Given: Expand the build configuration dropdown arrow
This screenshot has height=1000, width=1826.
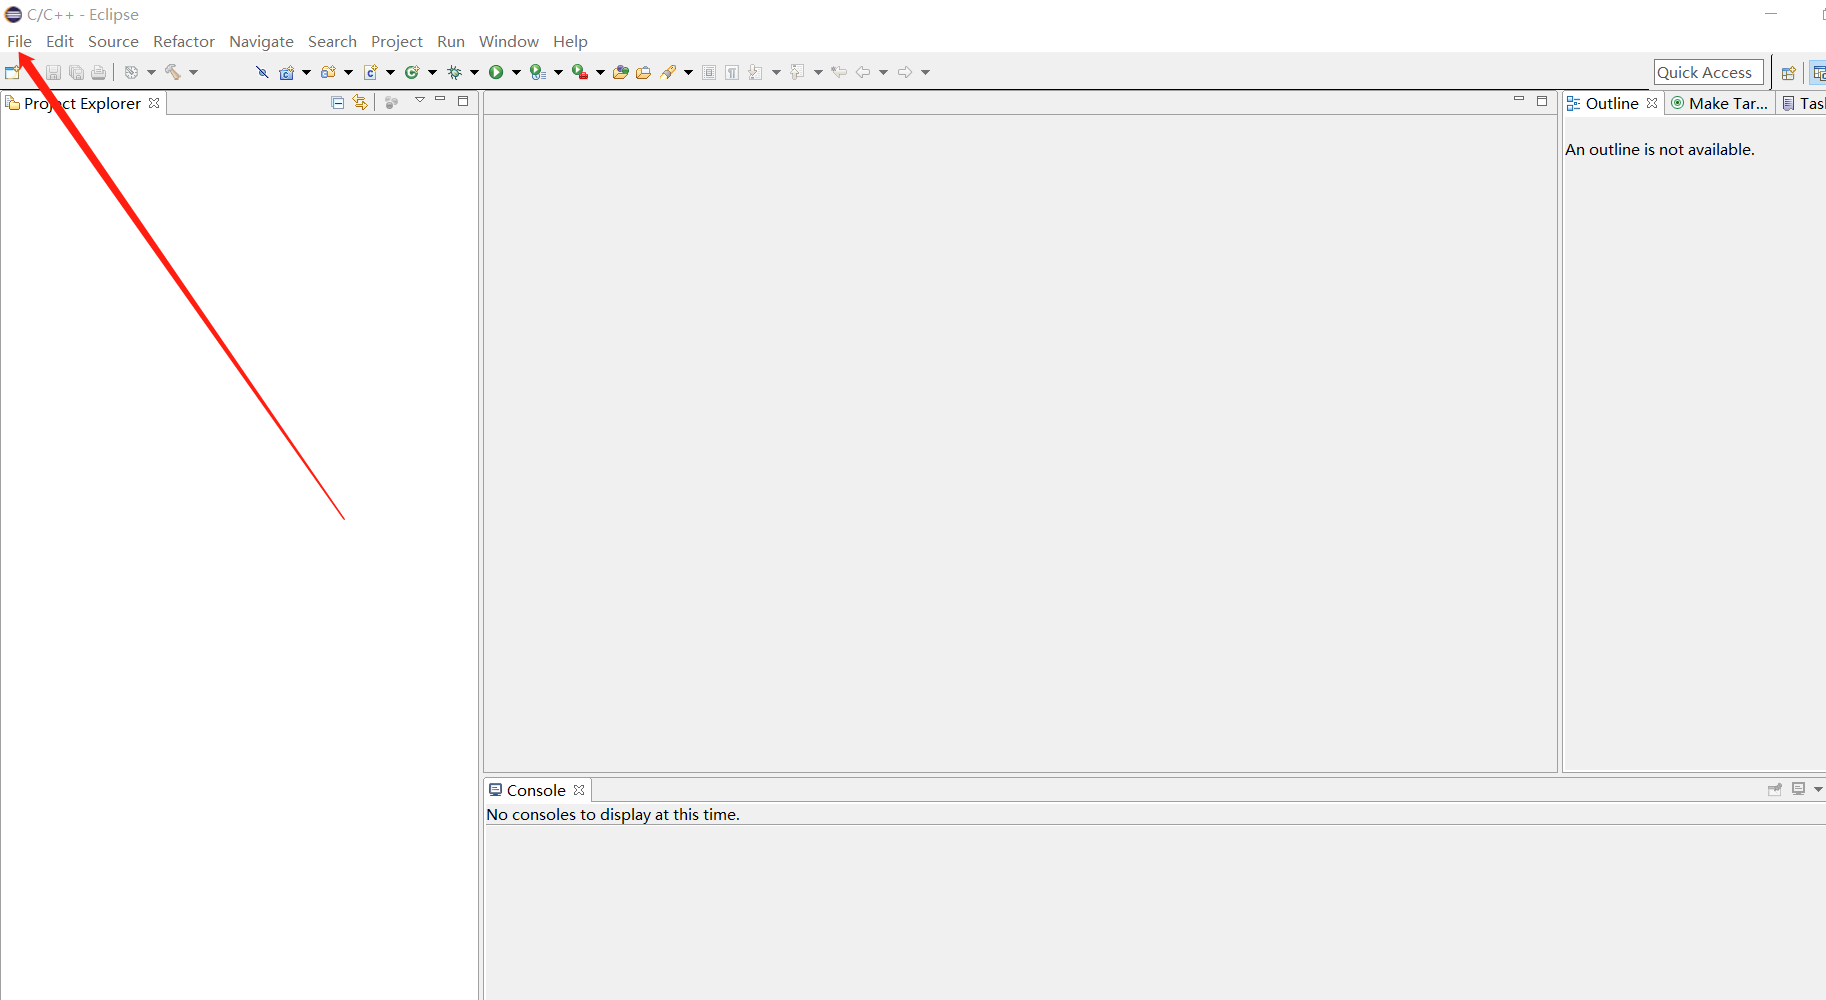Looking at the screenshot, I should coord(151,72).
